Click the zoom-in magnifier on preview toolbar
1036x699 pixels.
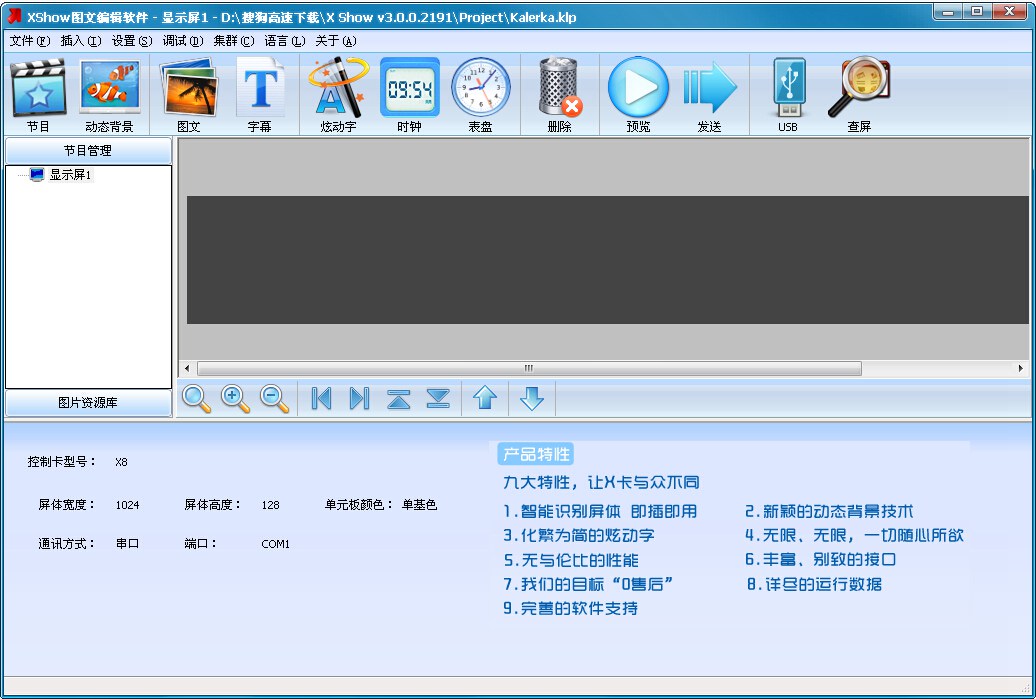coord(235,398)
